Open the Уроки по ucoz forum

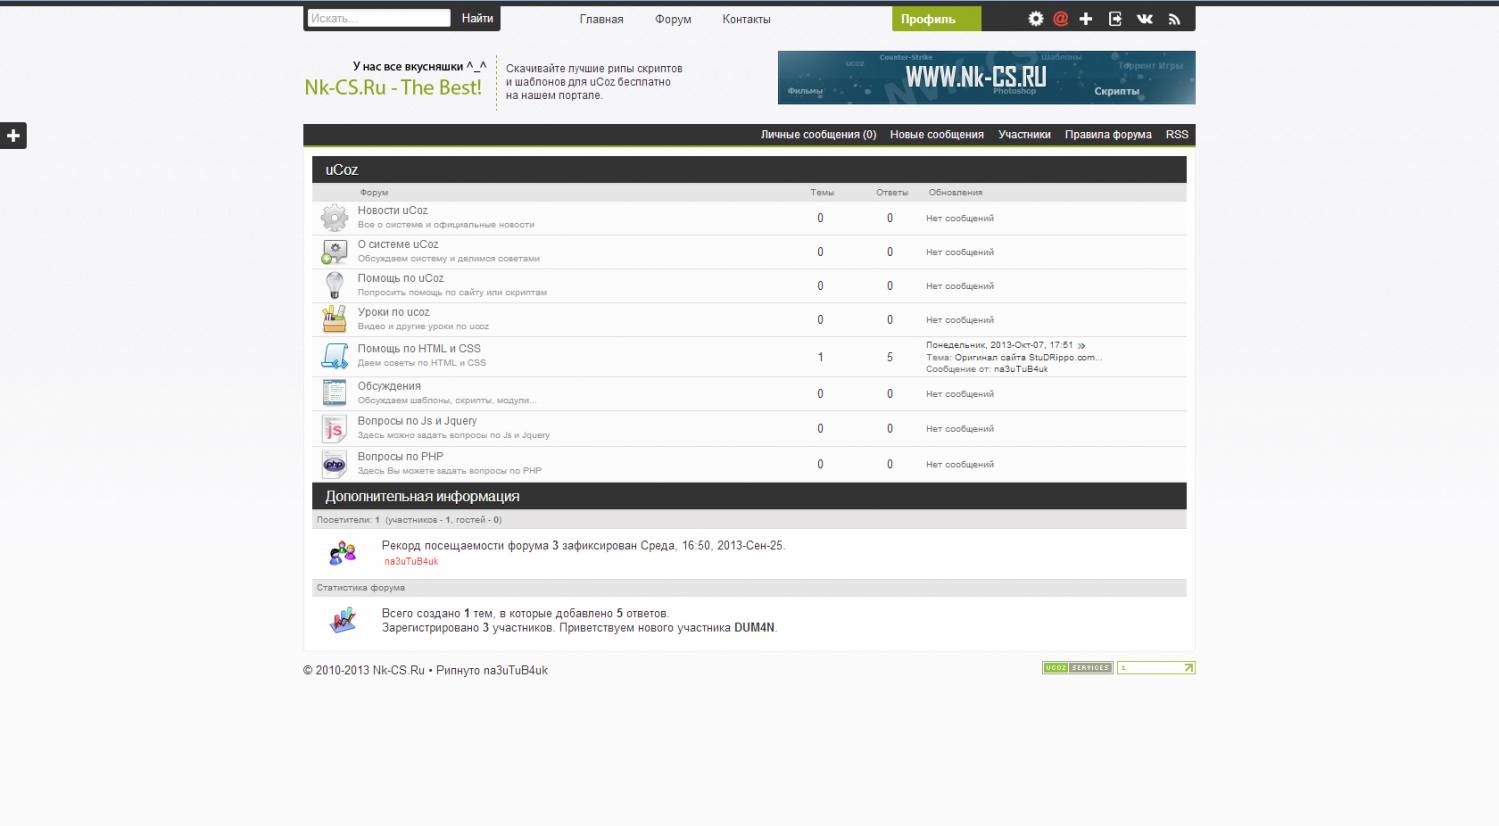coord(394,313)
